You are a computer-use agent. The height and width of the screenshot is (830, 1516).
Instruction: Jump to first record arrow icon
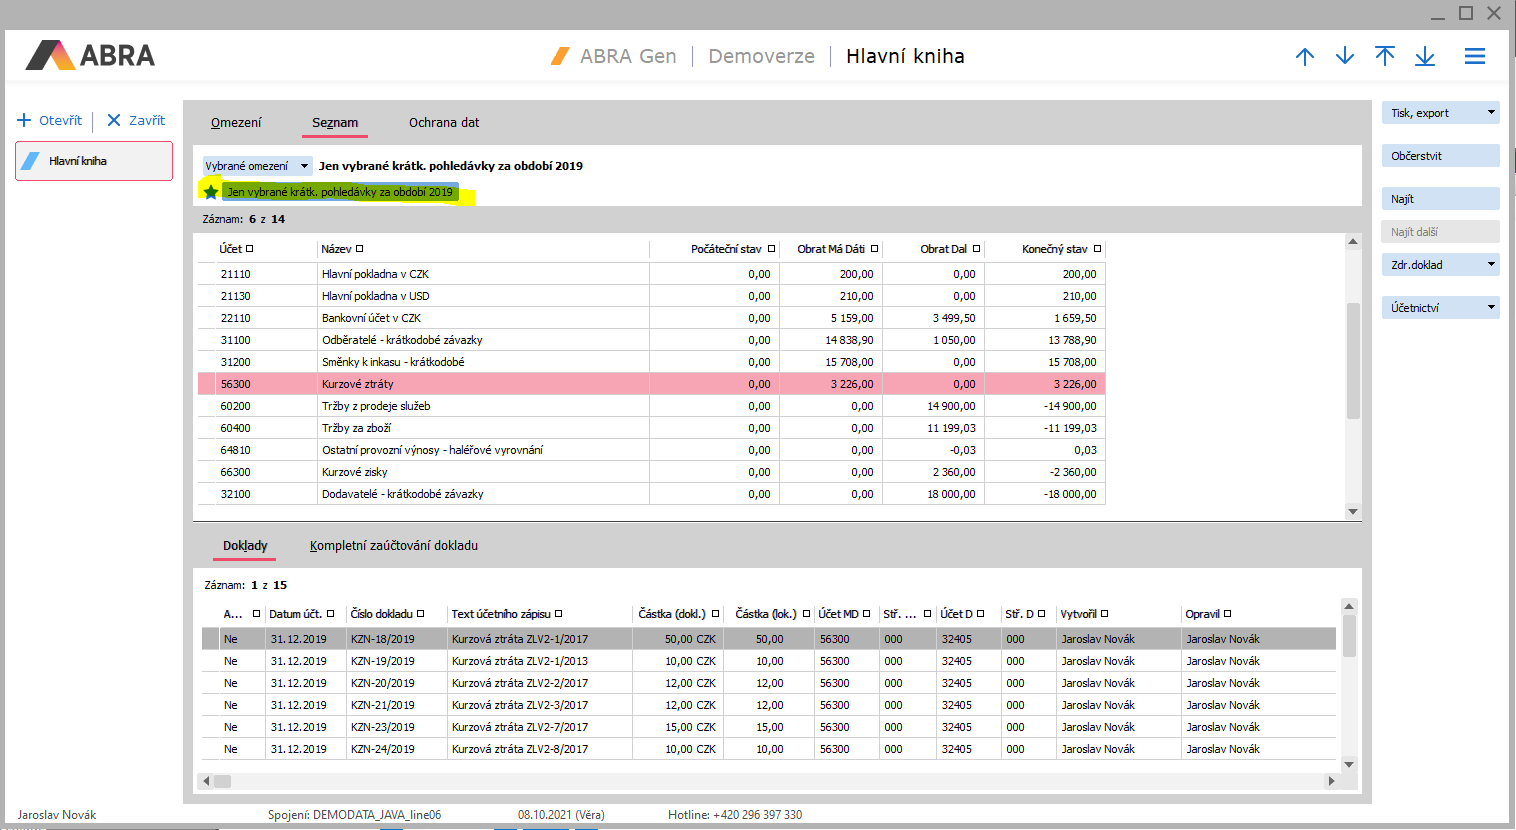click(1385, 56)
